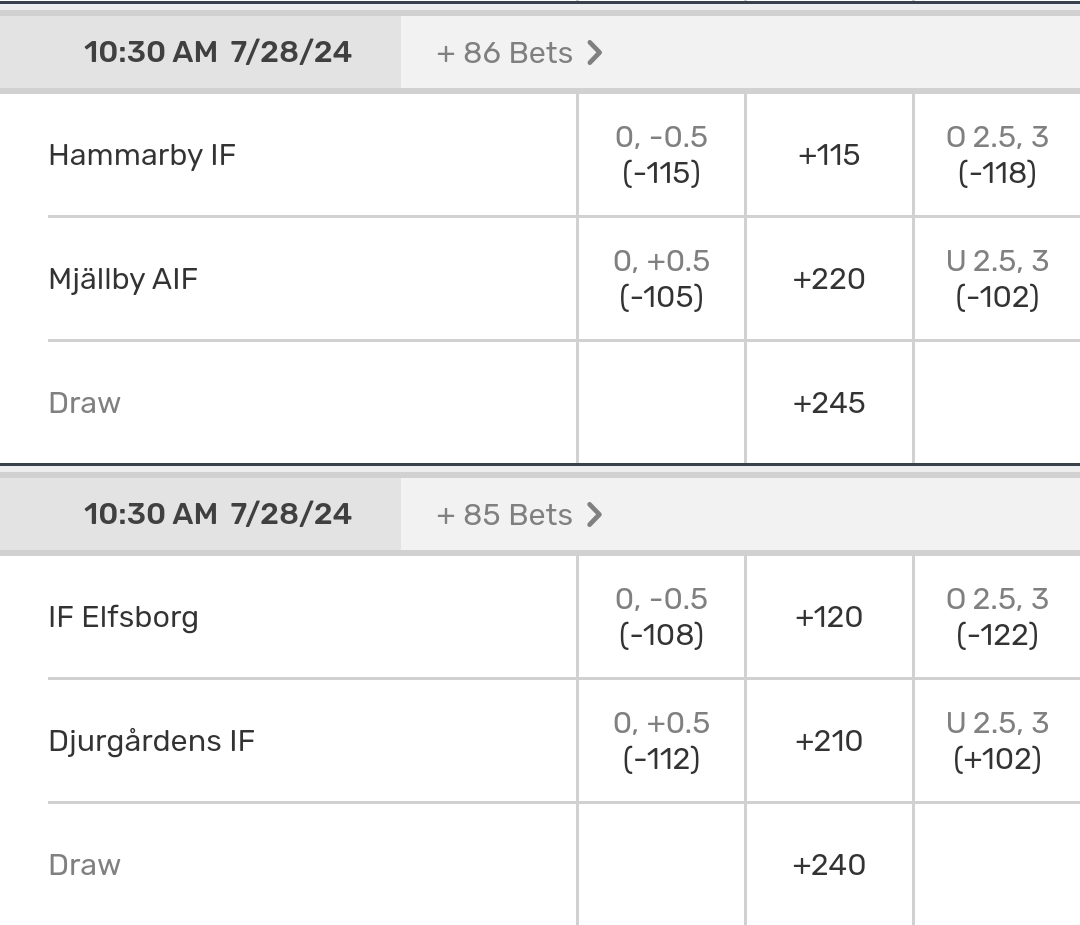This screenshot has width=1080, height=925.
Task: Choose Mjällby AIF spread 0, +0.5 (-105)
Action: click(x=661, y=279)
